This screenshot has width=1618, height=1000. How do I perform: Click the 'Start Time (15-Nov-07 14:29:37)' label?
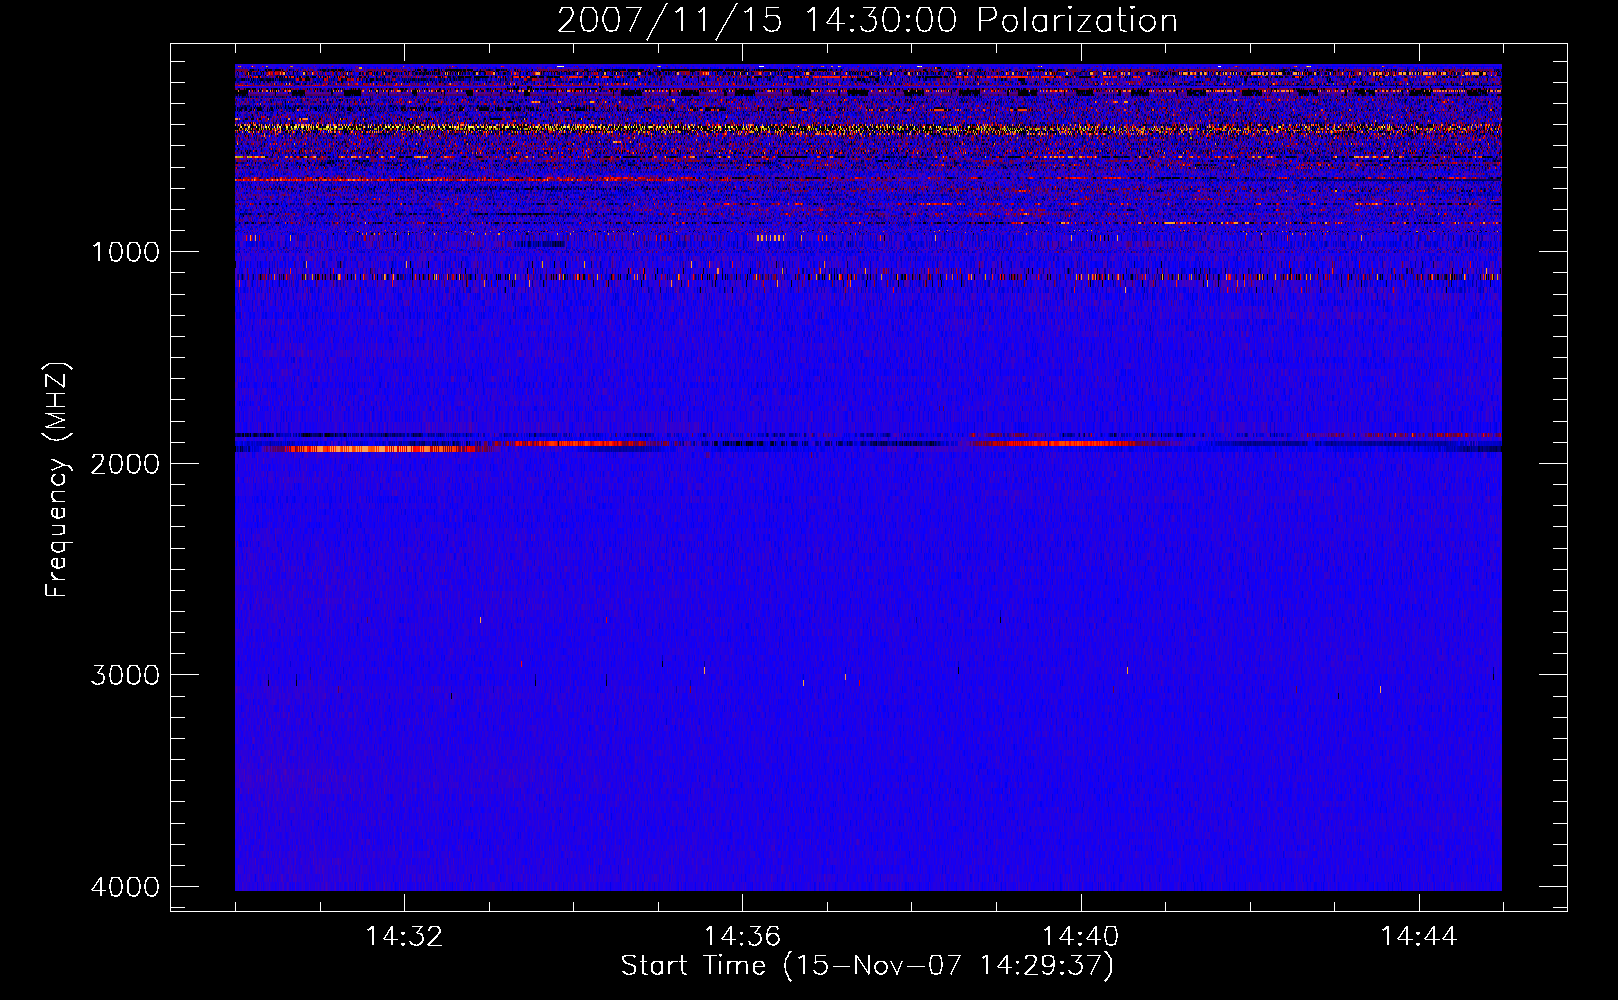867,966
